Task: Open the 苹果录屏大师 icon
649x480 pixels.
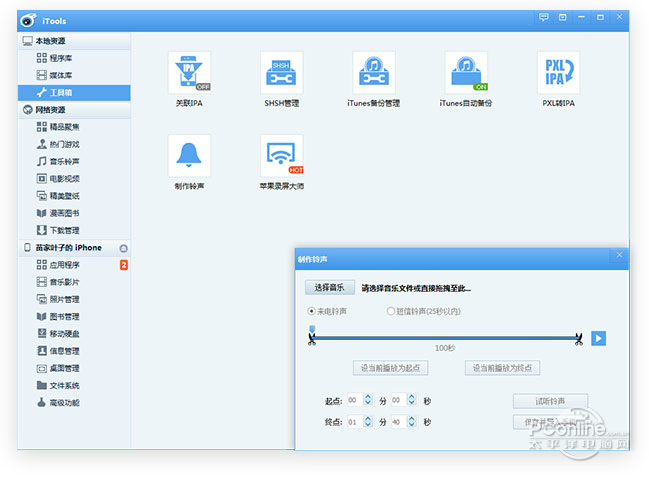Action: point(281,156)
